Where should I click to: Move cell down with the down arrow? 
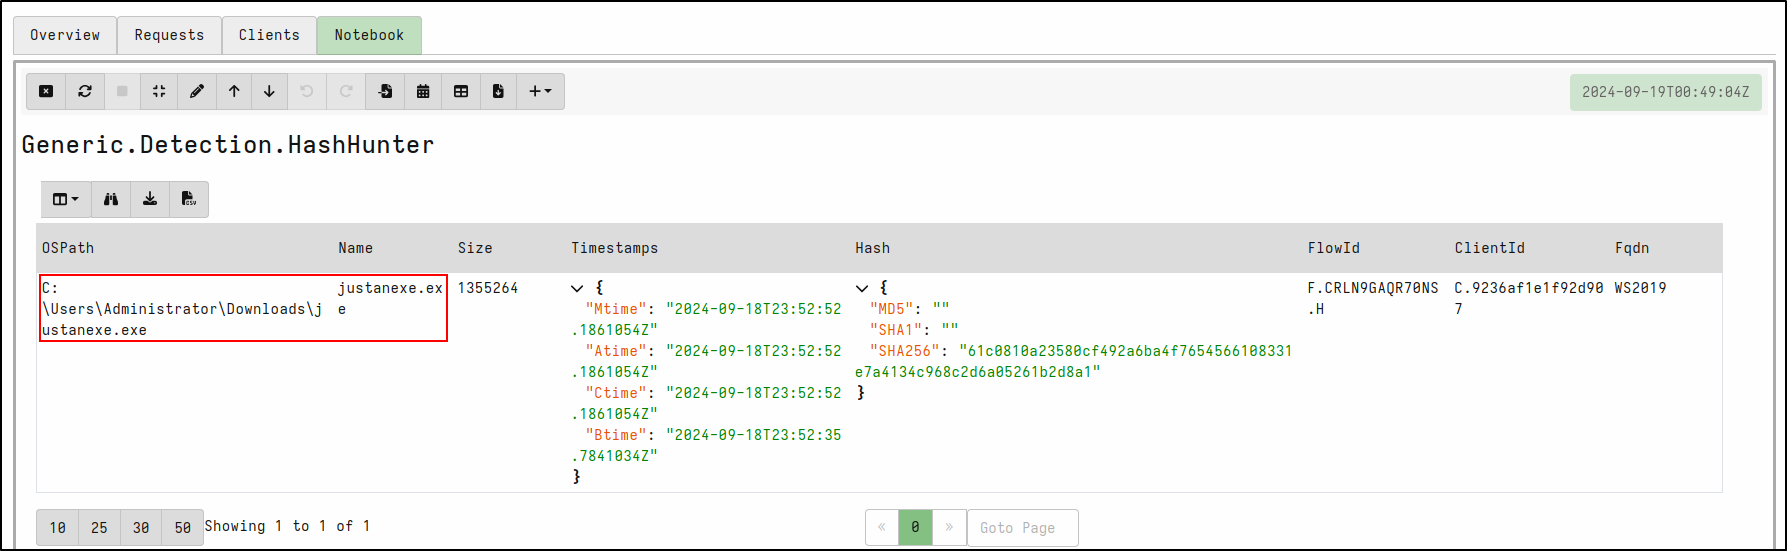[269, 91]
